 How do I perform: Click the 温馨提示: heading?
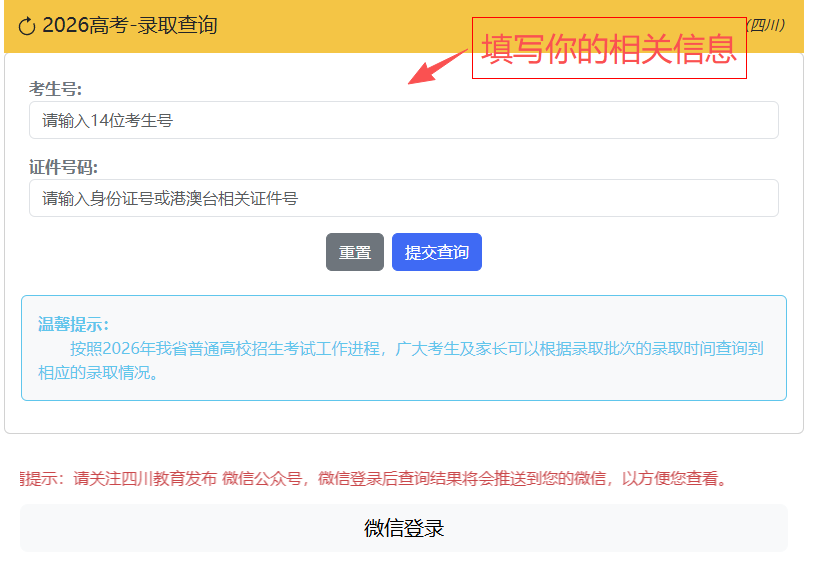pyautogui.click(x=73, y=324)
